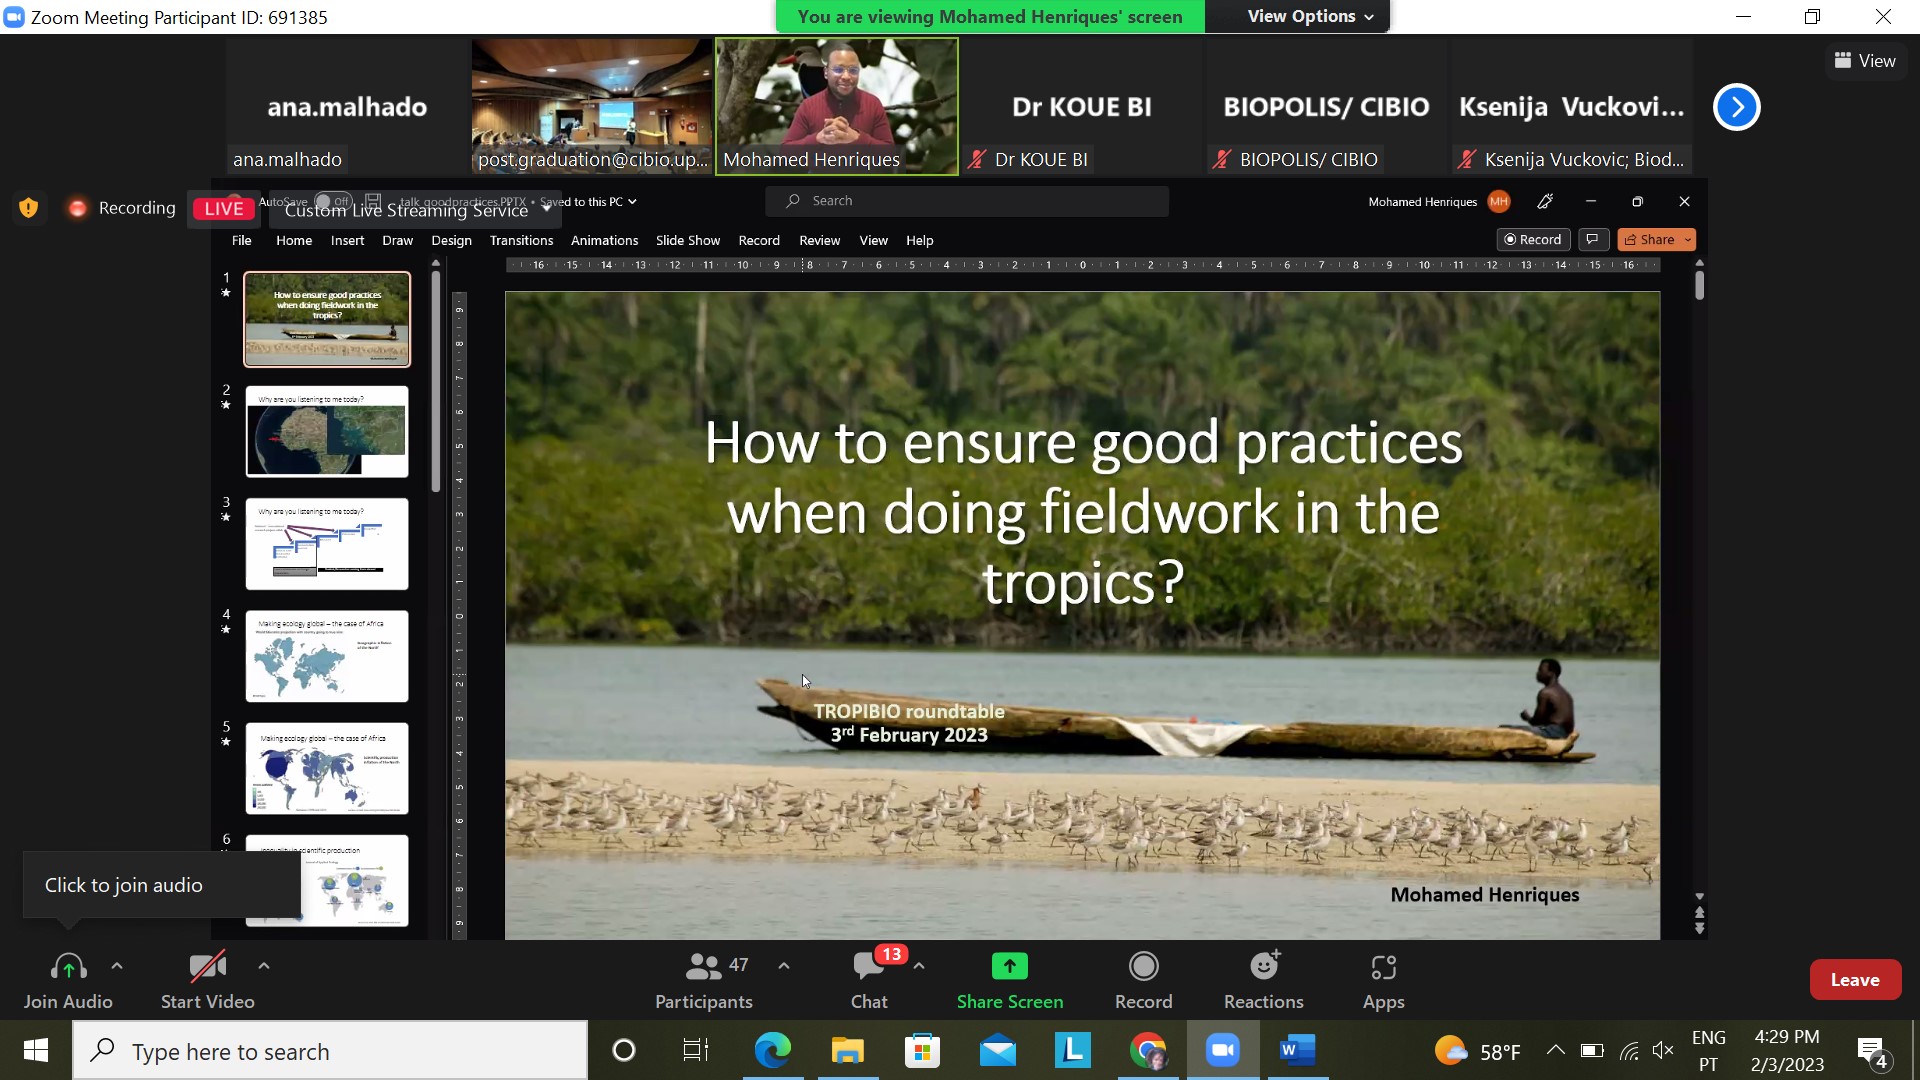Click the Cortana circle icon
The height and width of the screenshot is (1080, 1920).
pos(624,1051)
